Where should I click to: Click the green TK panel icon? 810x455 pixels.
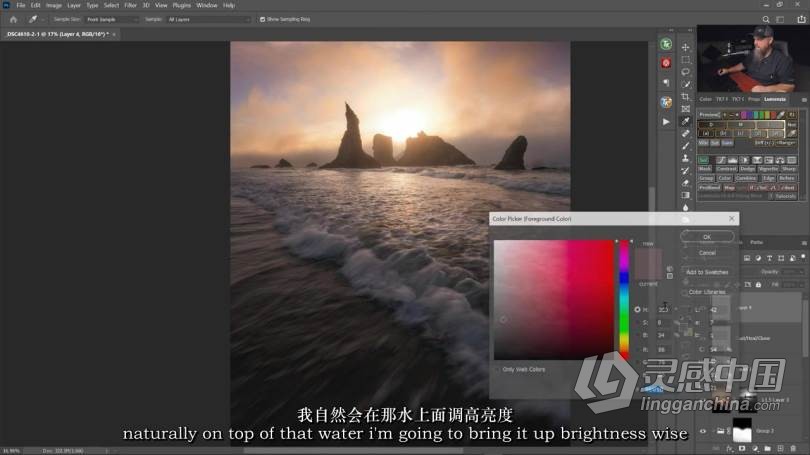click(x=666, y=44)
